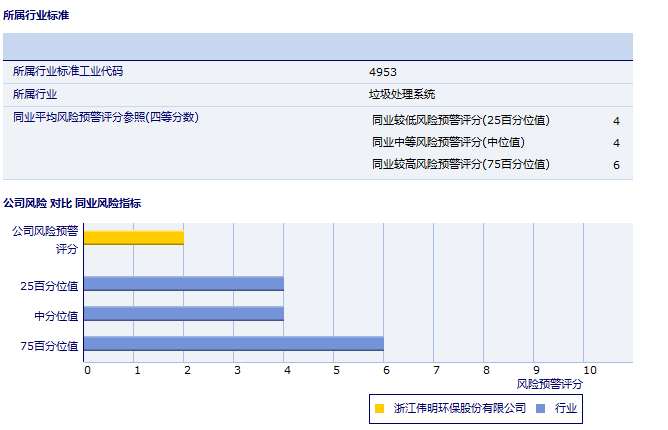Viewport: 668px width, 430px height.
Task: Select the 行业 legend label
Action: click(567, 408)
